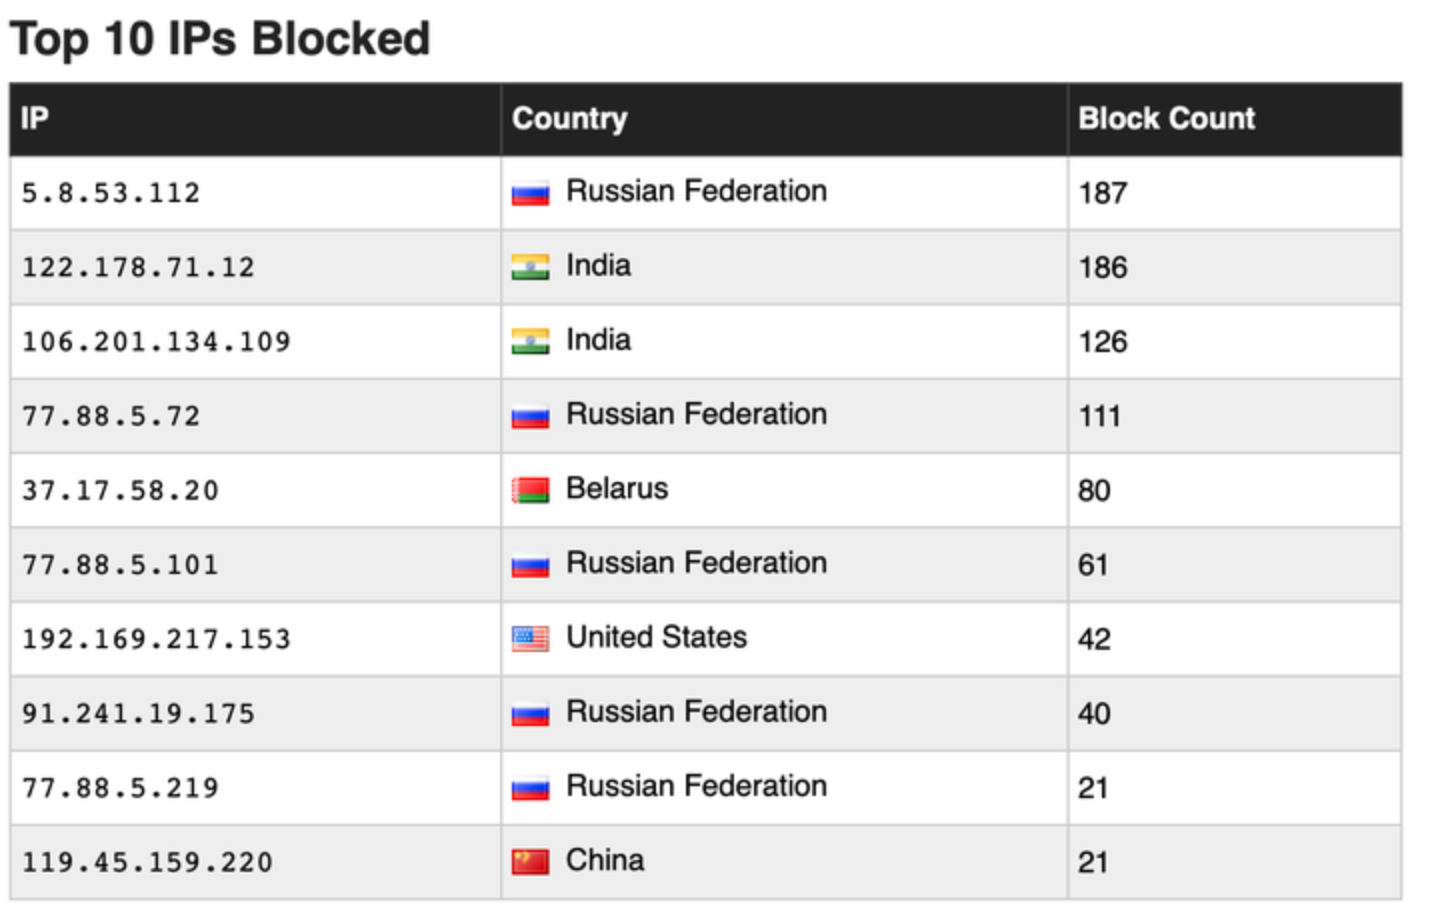
Task: Click the Top 10 IPs Blocked heading
Action: [220, 40]
